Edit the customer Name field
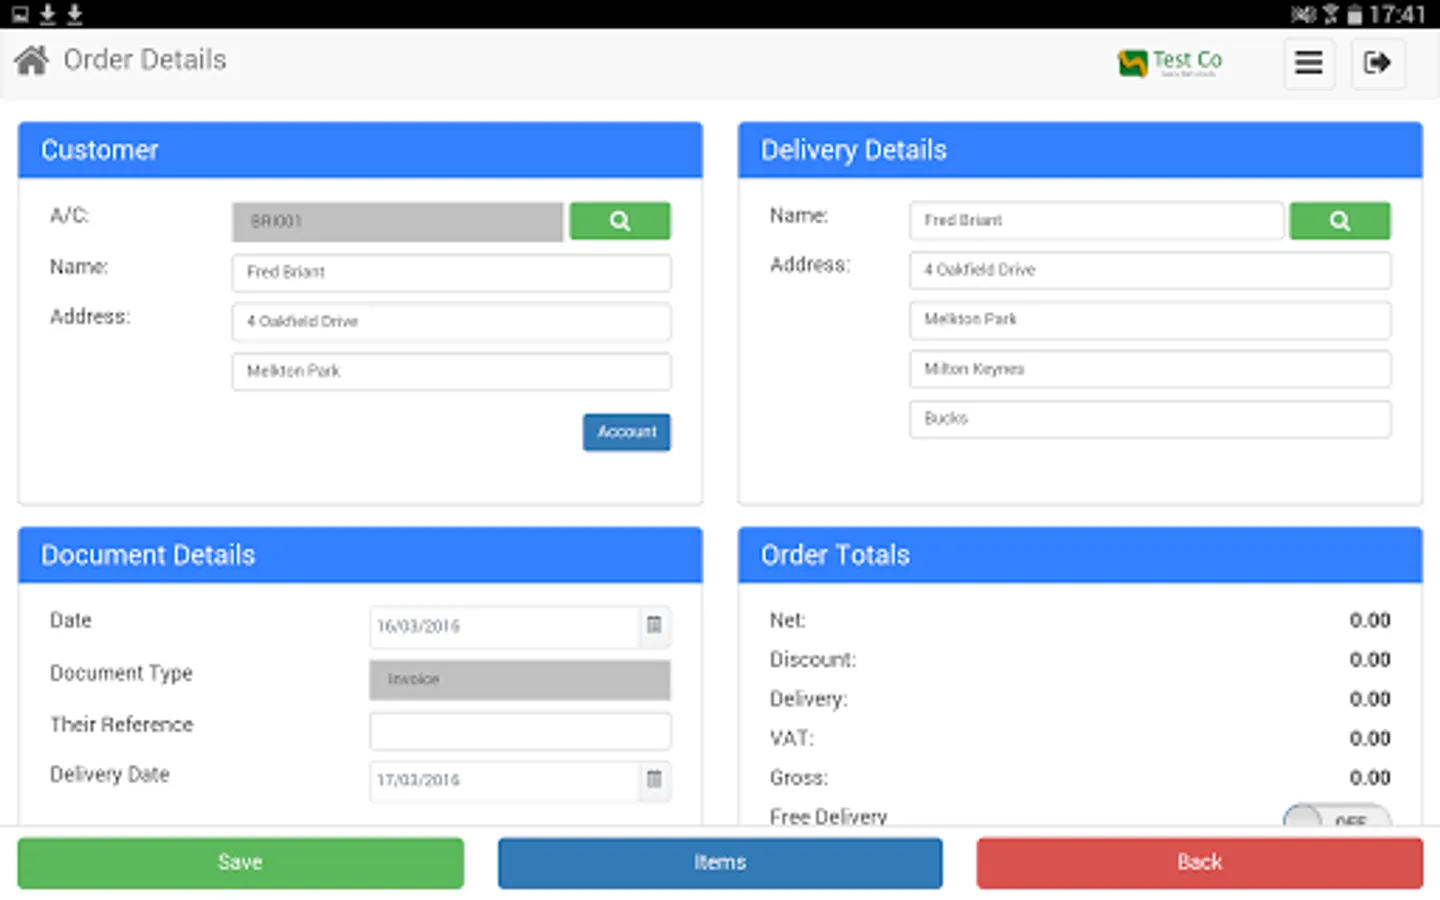This screenshot has height=900, width=1440. pyautogui.click(x=451, y=272)
